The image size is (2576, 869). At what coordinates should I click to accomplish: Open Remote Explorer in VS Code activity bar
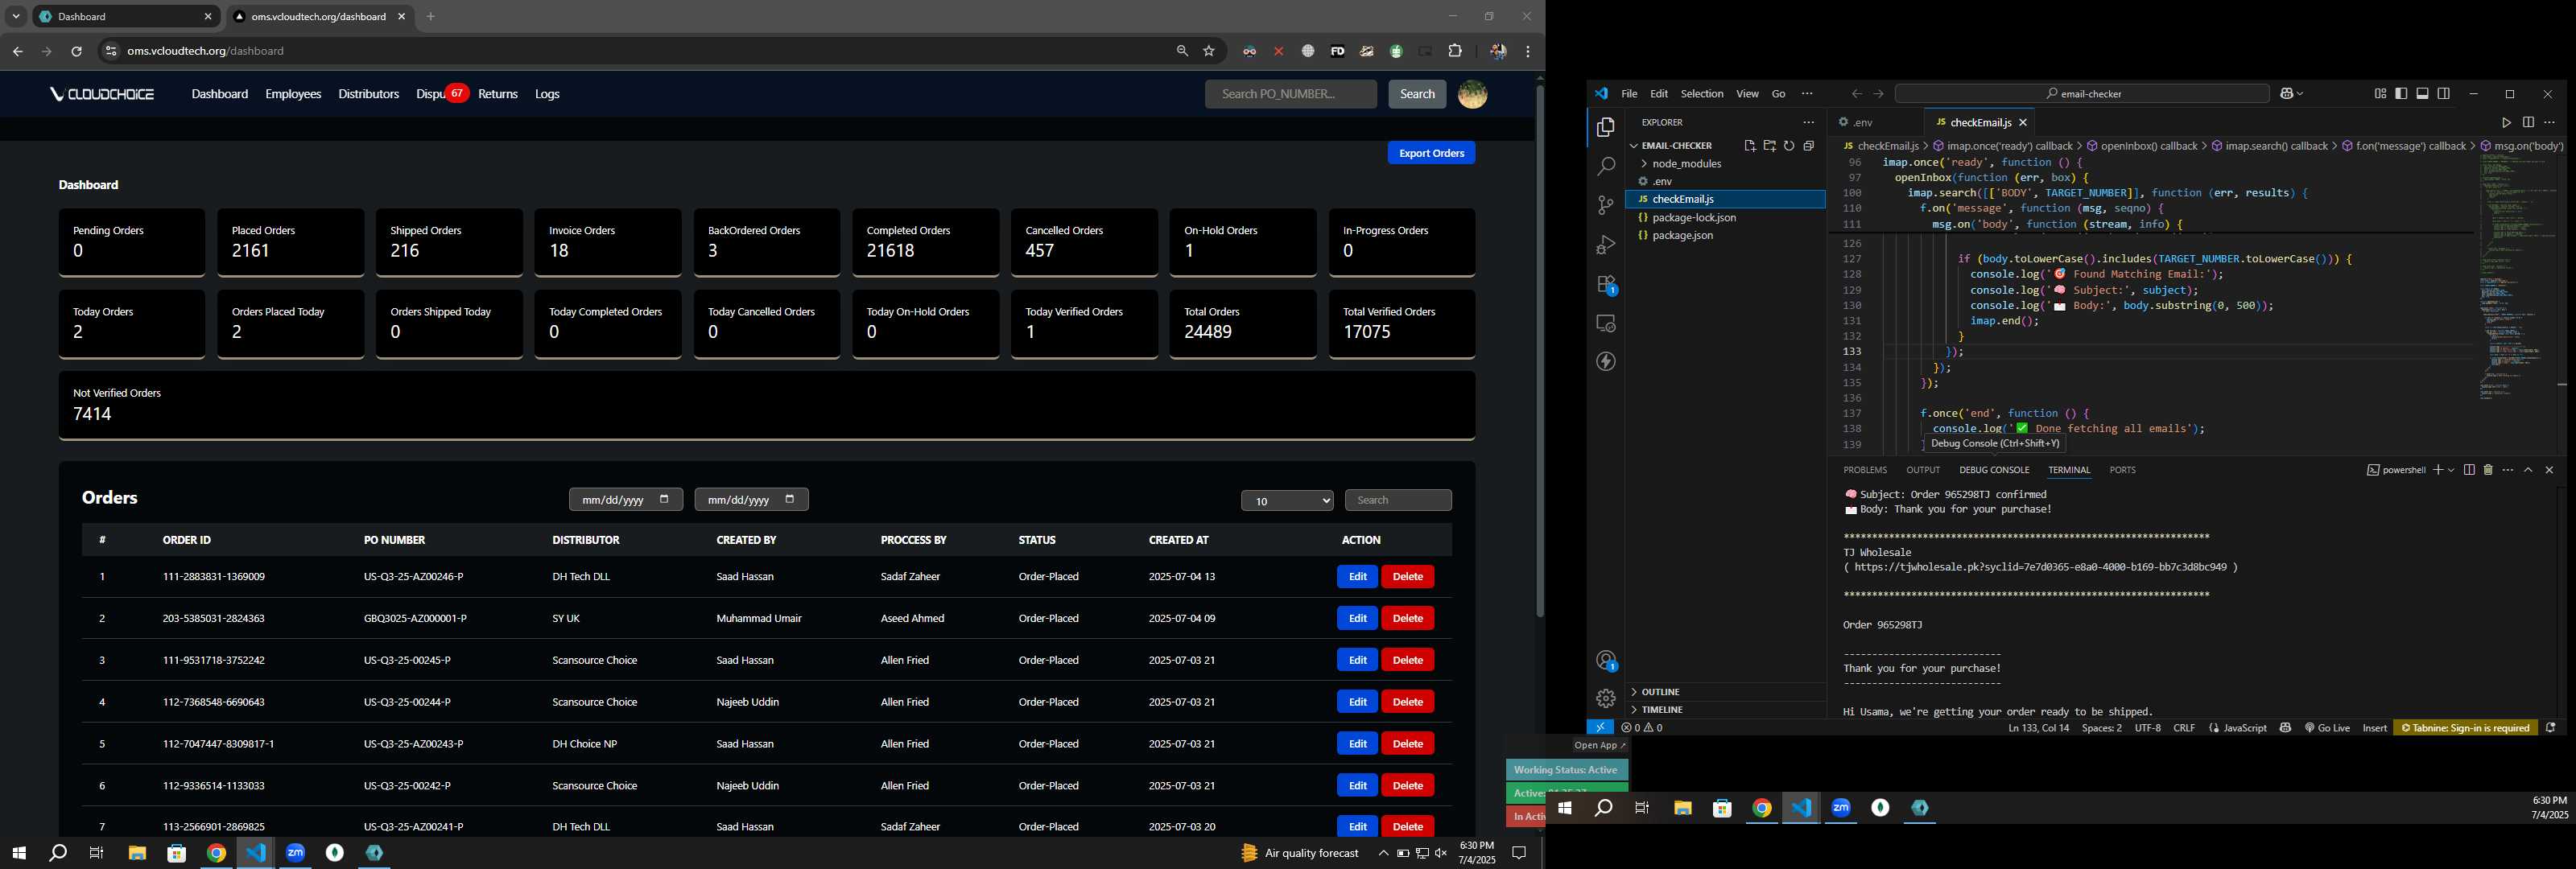pos(1605,323)
